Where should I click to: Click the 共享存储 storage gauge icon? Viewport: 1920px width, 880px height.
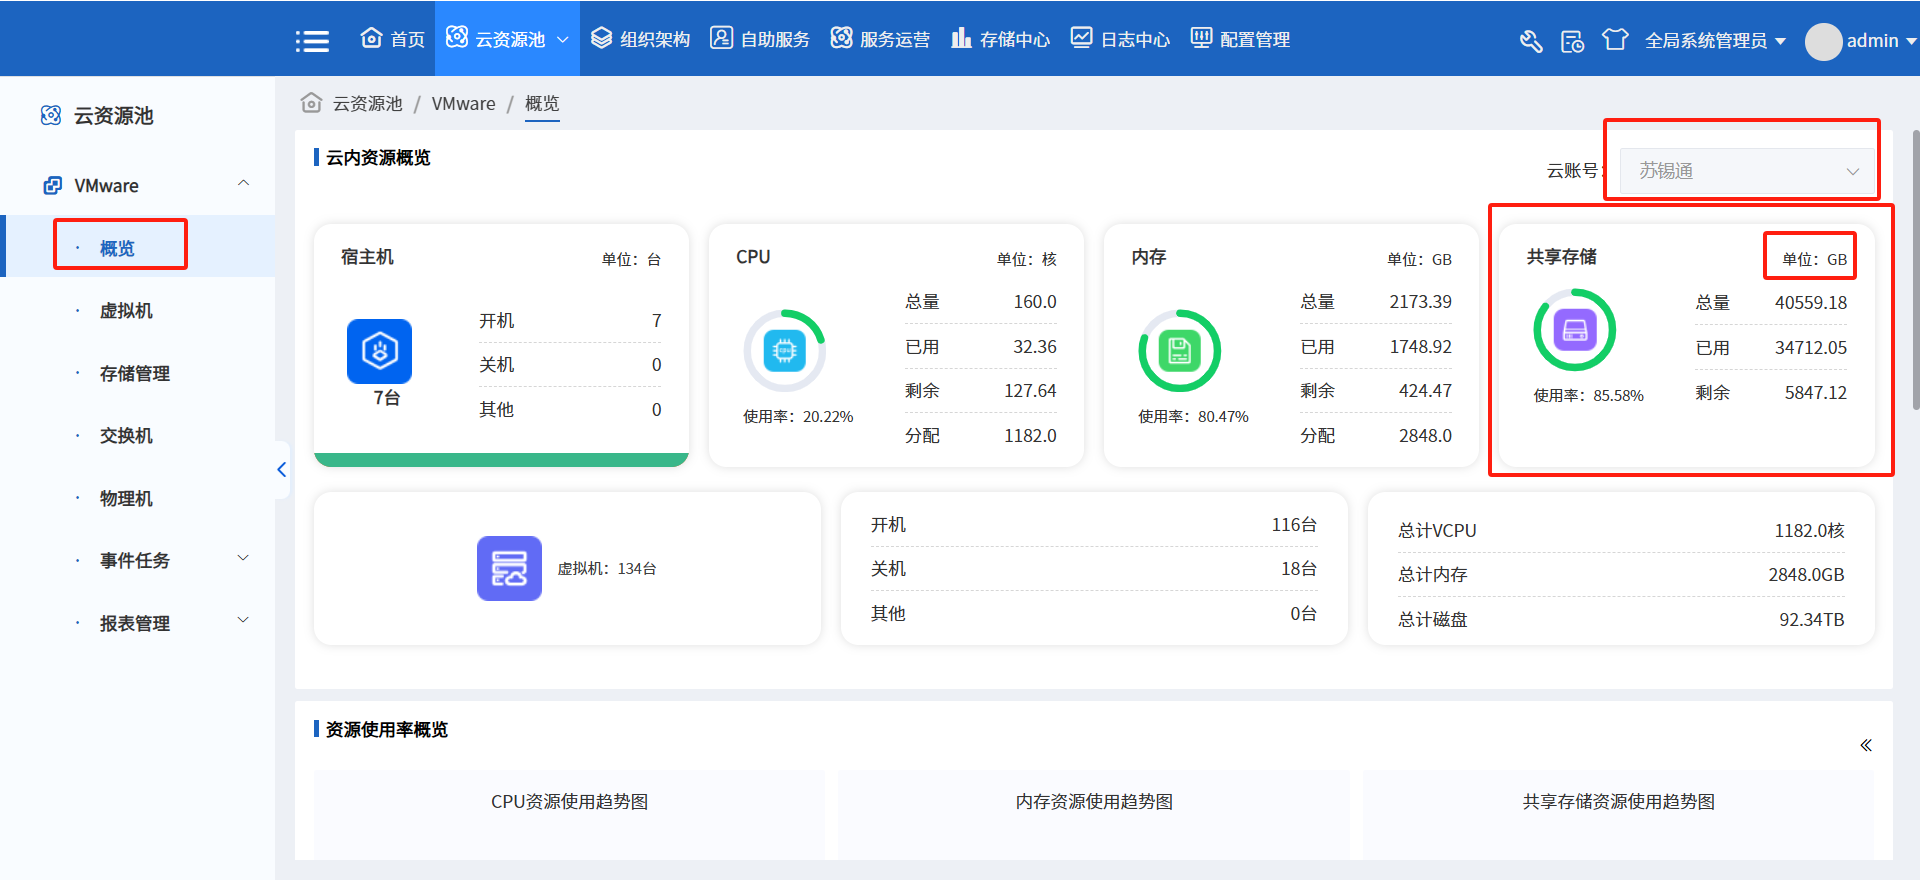[1575, 329]
